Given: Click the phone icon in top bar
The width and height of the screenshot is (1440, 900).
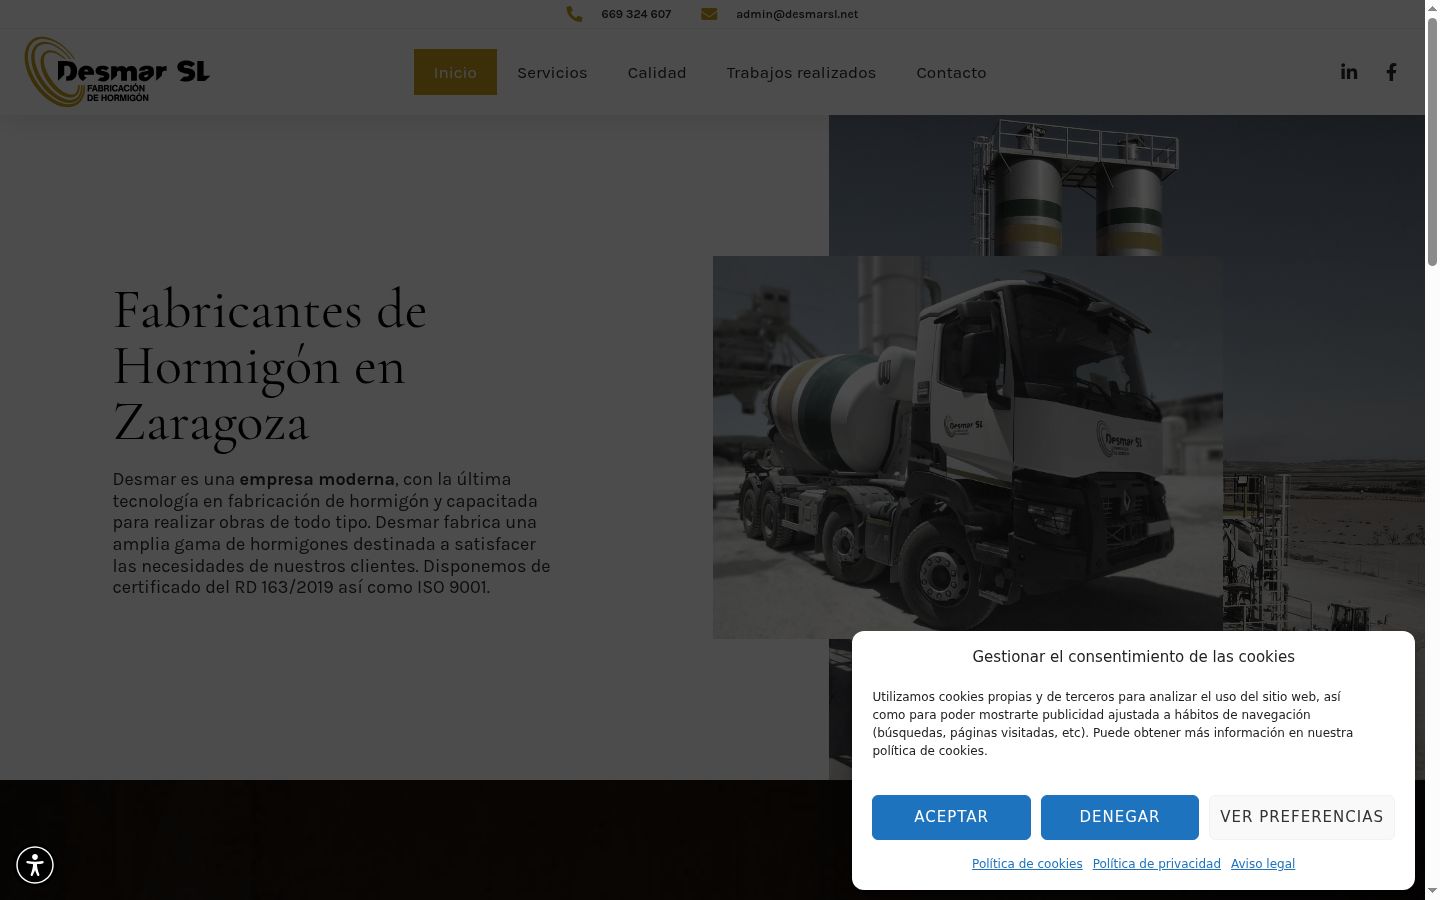Looking at the screenshot, I should (574, 14).
